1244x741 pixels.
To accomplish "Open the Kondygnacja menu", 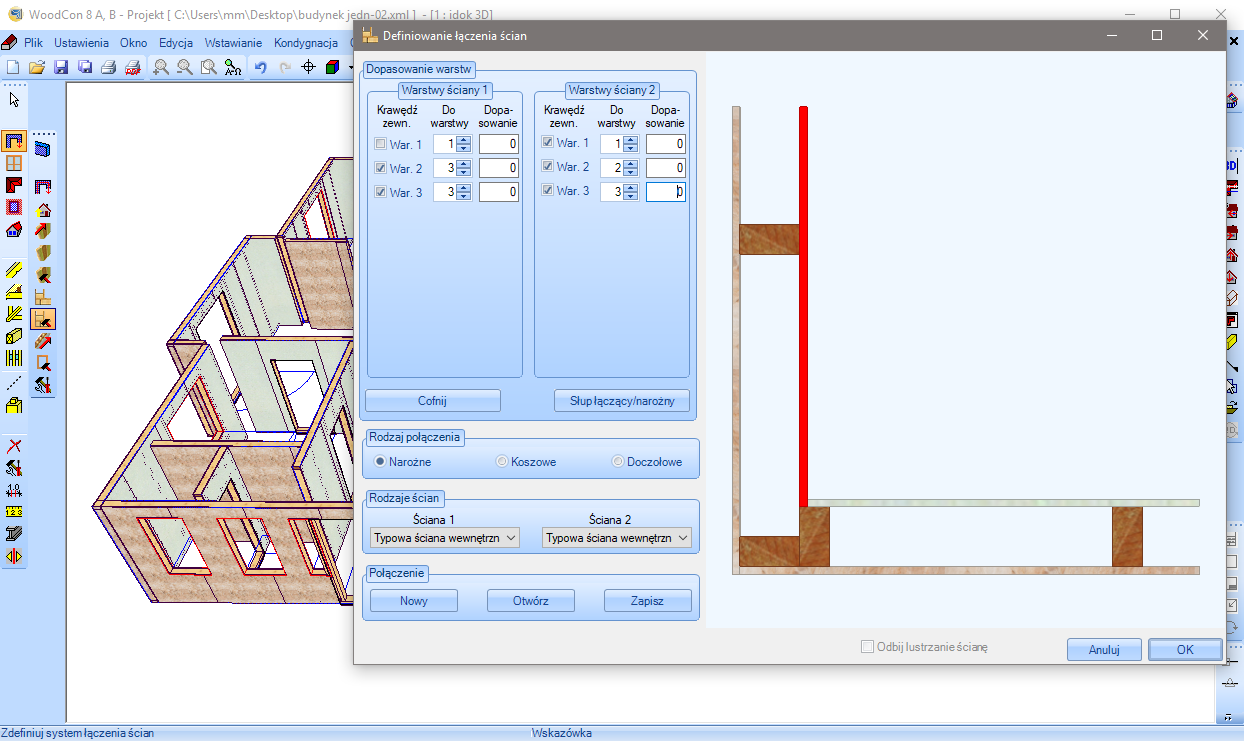I will (x=306, y=43).
